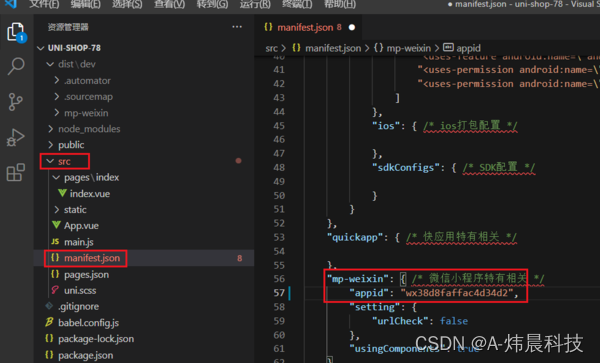This screenshot has height=363, width=600.
Task: Click the VS Code logo in title bar
Action: 11,4
